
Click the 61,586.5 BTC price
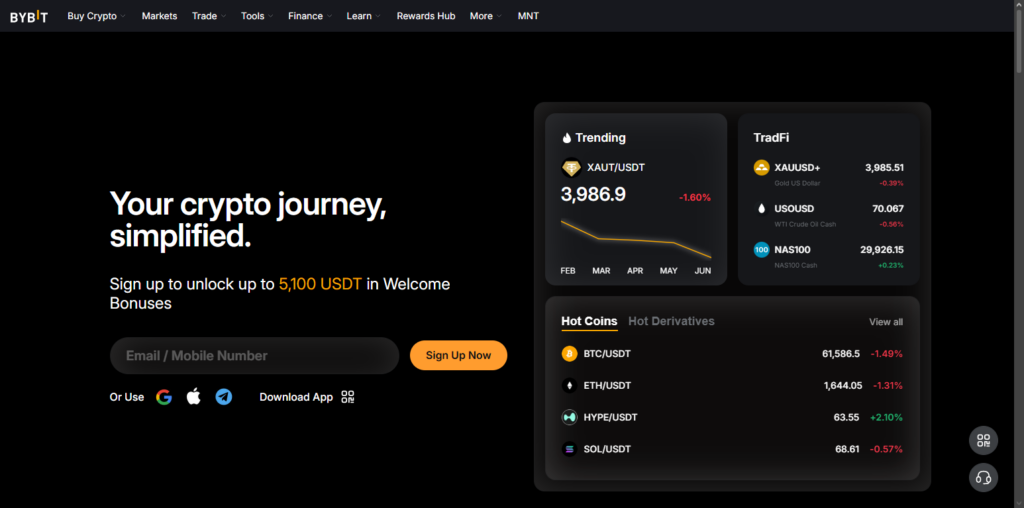[841, 354]
